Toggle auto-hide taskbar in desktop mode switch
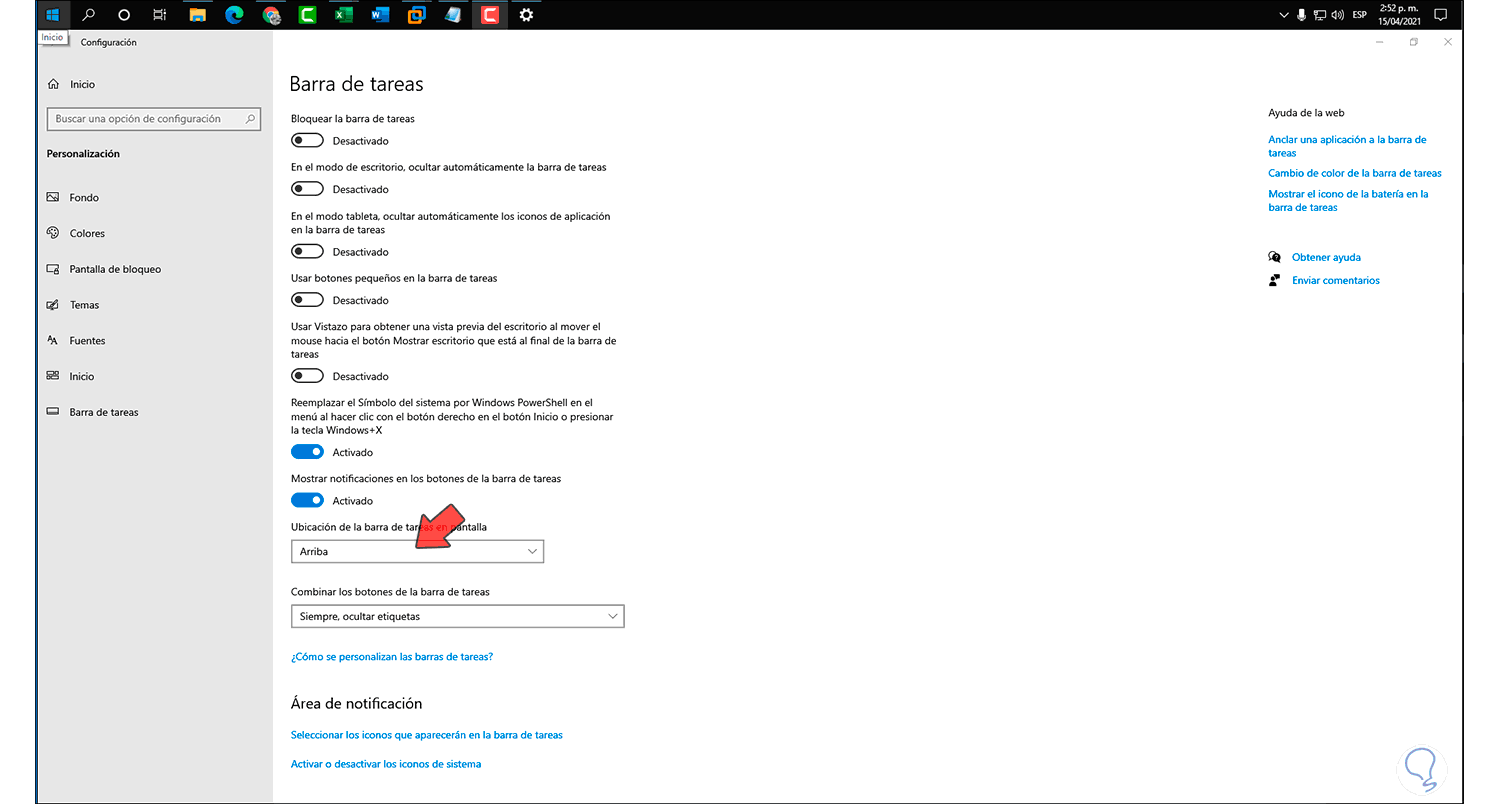The image size is (1500, 804). (x=307, y=189)
